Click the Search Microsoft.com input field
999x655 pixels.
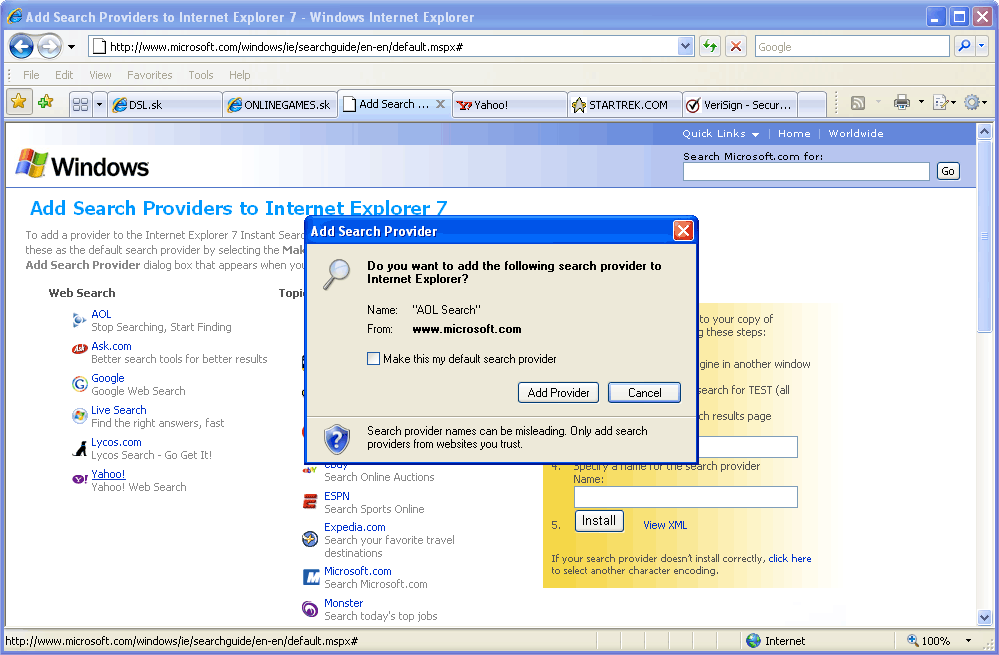point(806,171)
